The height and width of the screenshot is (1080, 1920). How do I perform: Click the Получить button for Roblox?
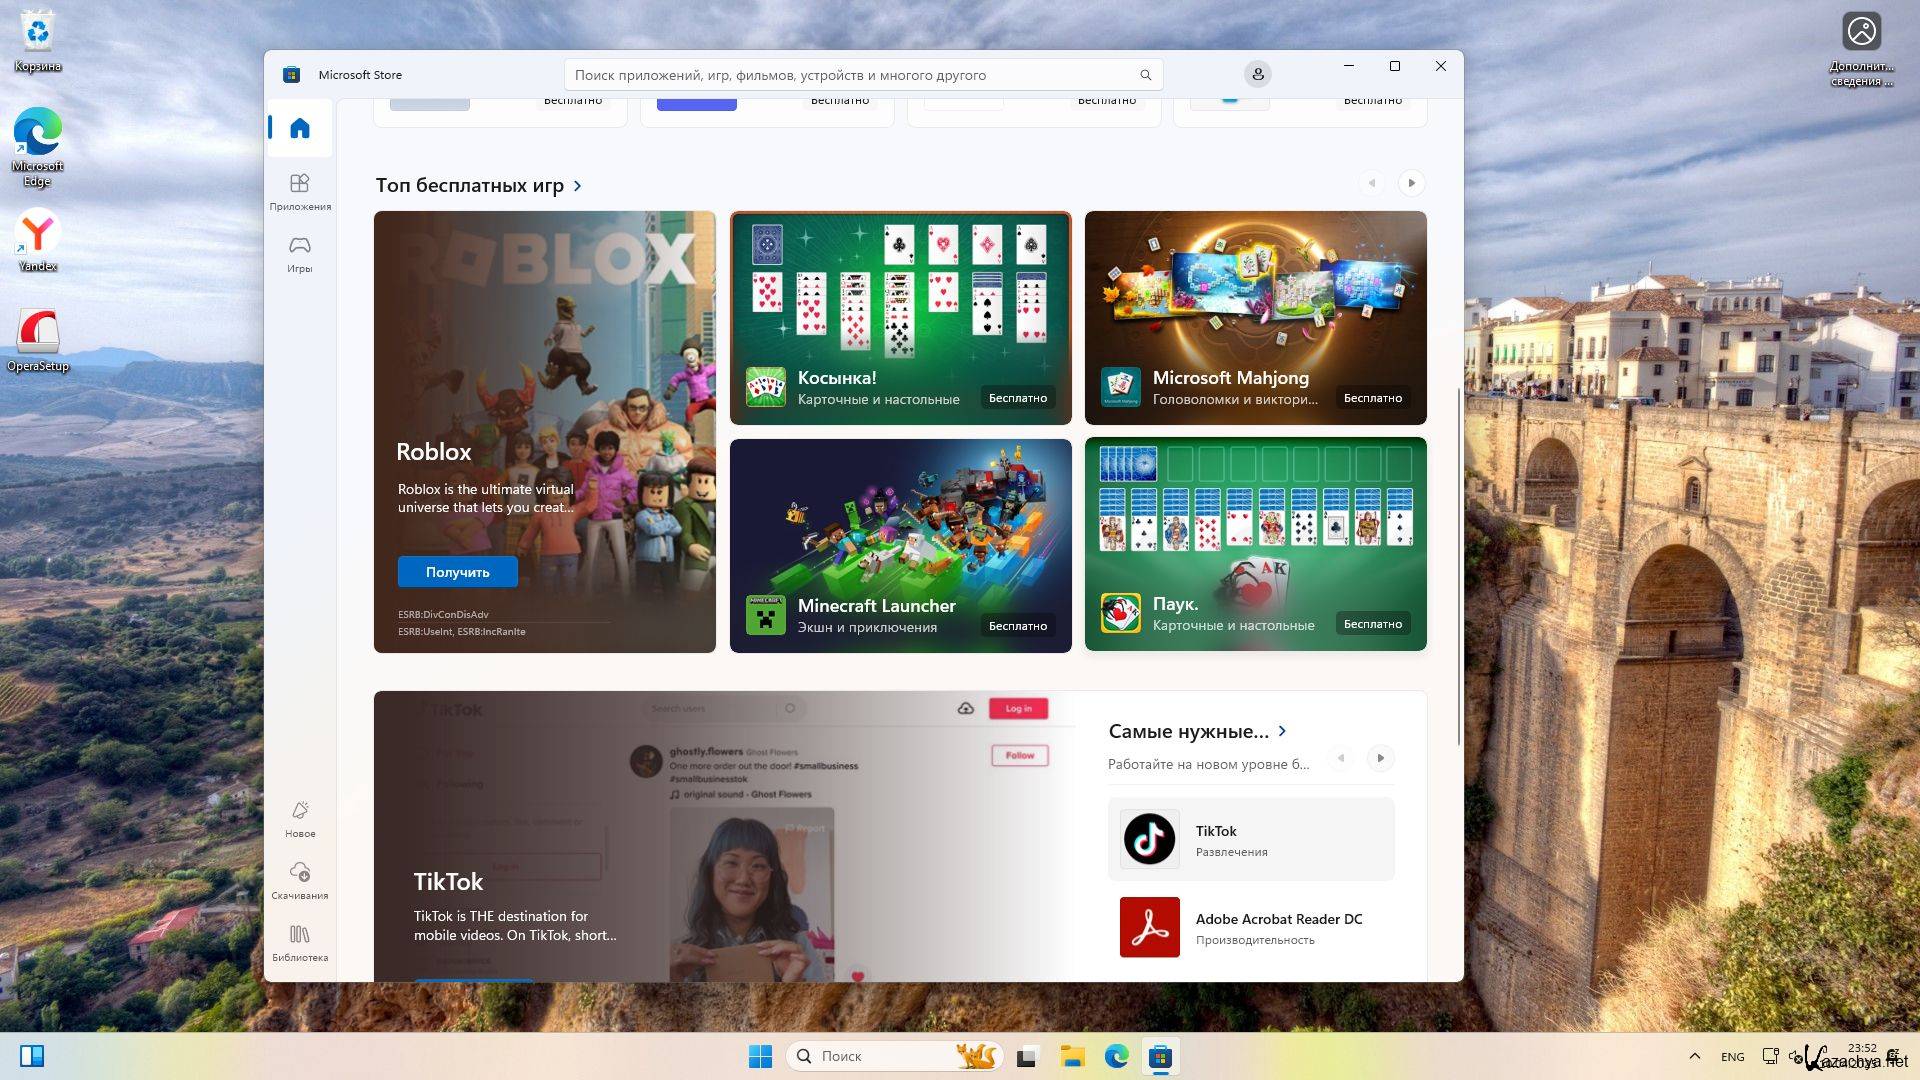point(457,572)
